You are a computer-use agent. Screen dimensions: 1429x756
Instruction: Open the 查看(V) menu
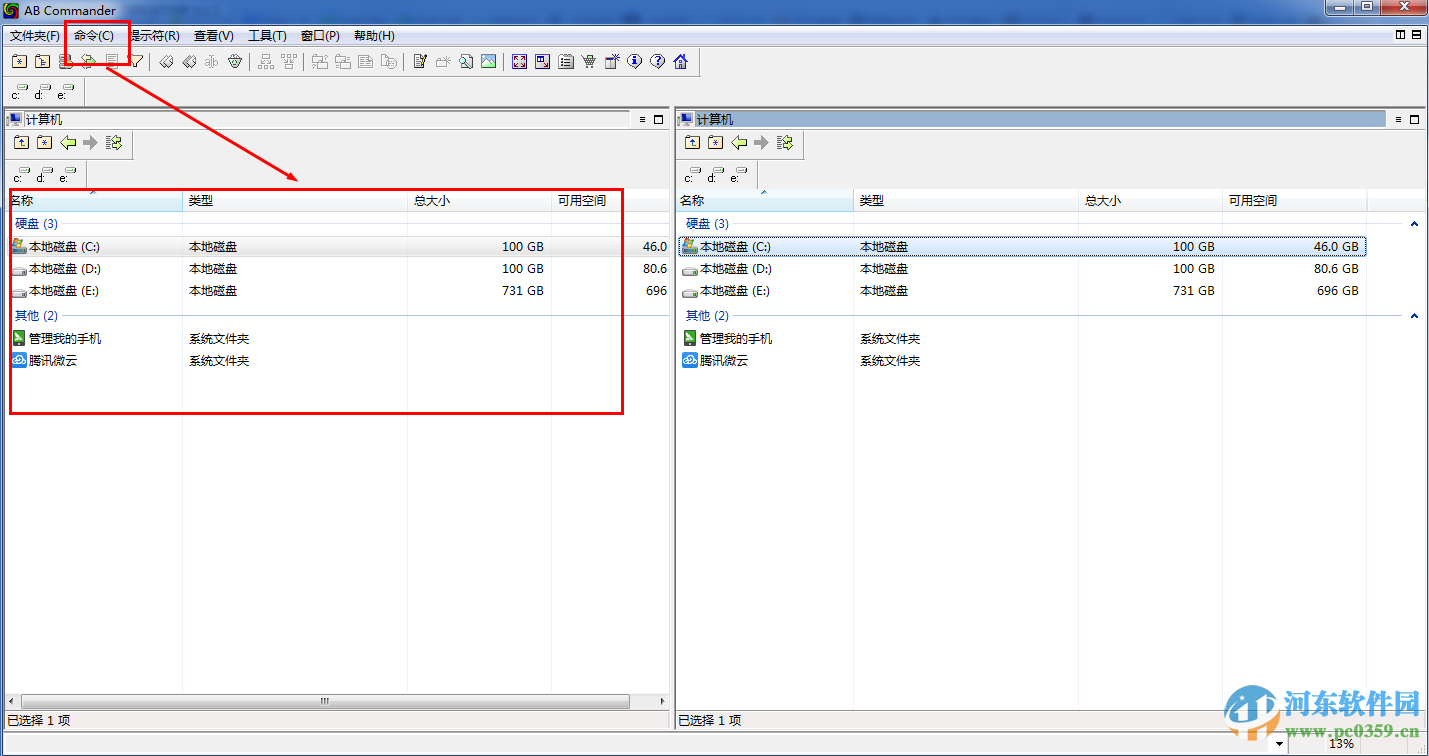click(214, 36)
